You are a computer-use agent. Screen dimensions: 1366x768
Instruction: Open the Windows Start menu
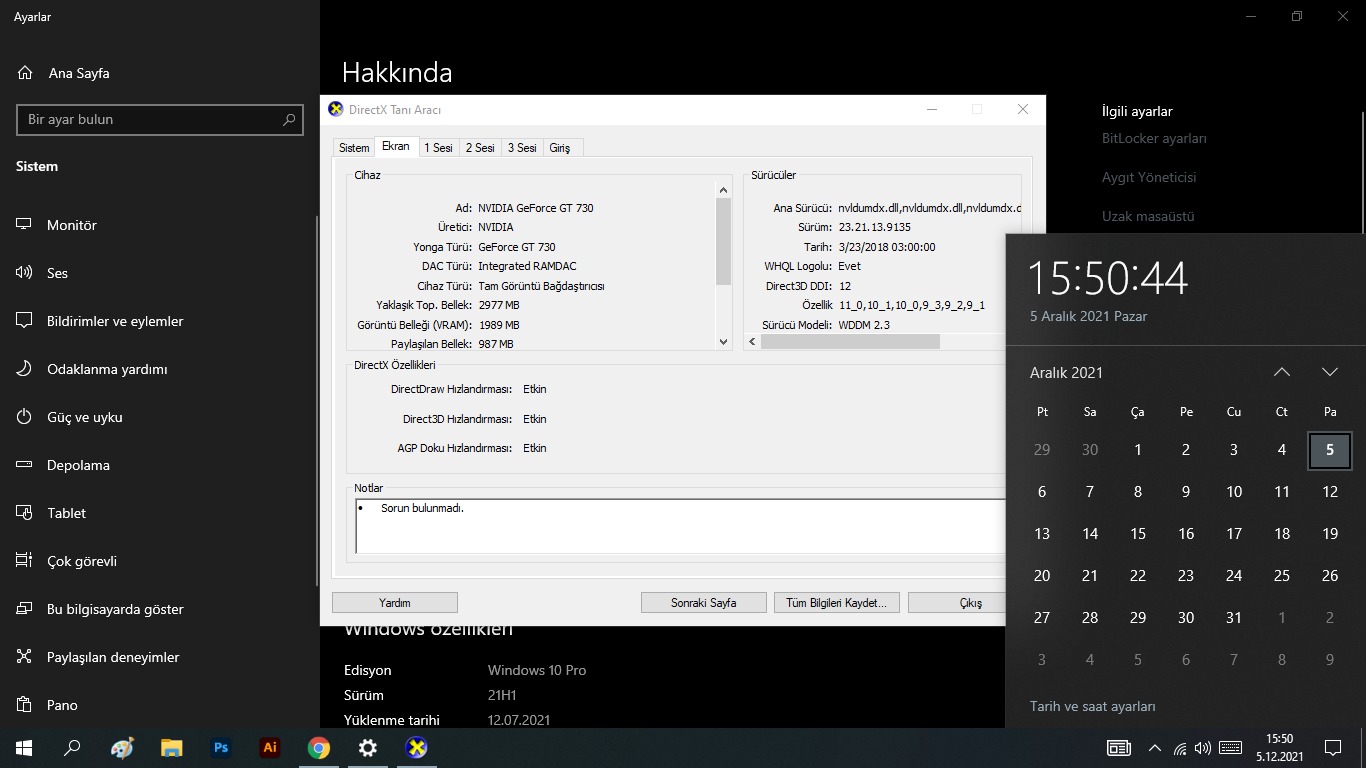click(x=24, y=748)
